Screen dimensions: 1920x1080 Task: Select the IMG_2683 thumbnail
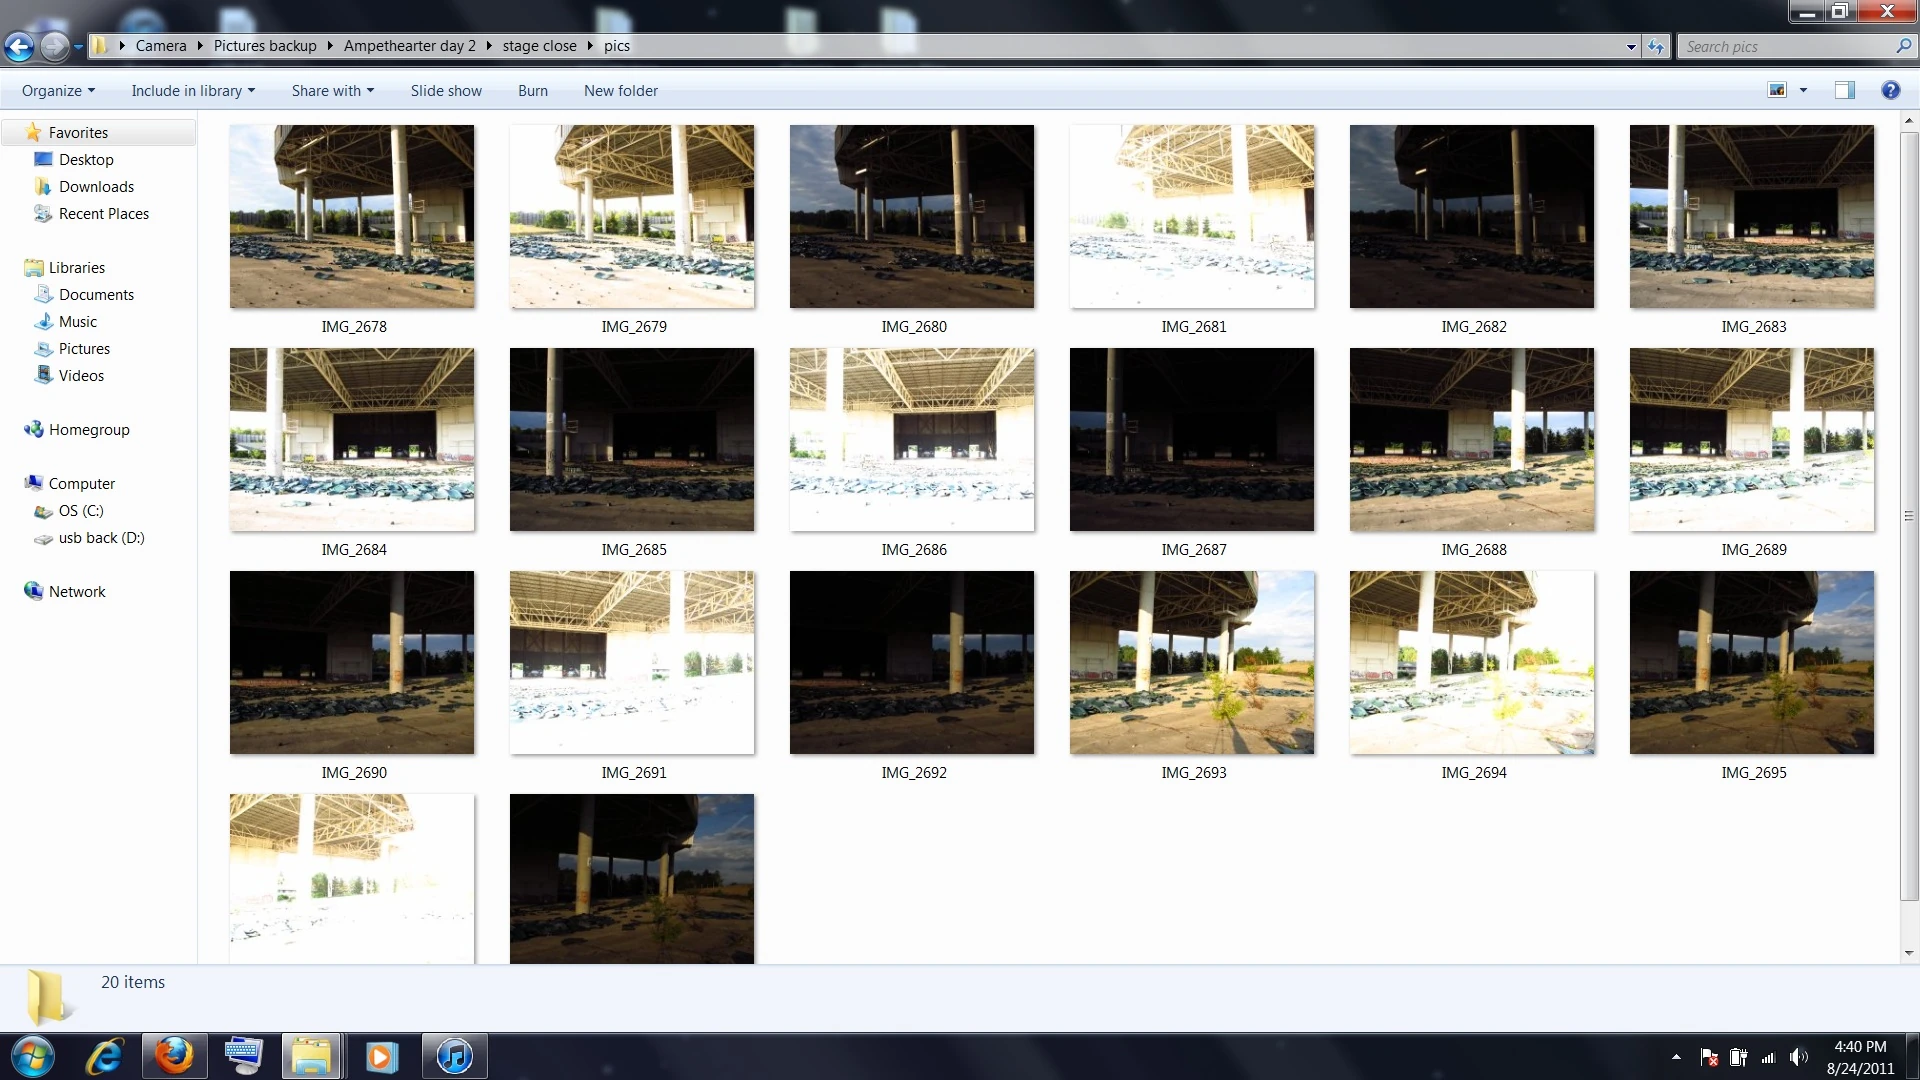1751,216
